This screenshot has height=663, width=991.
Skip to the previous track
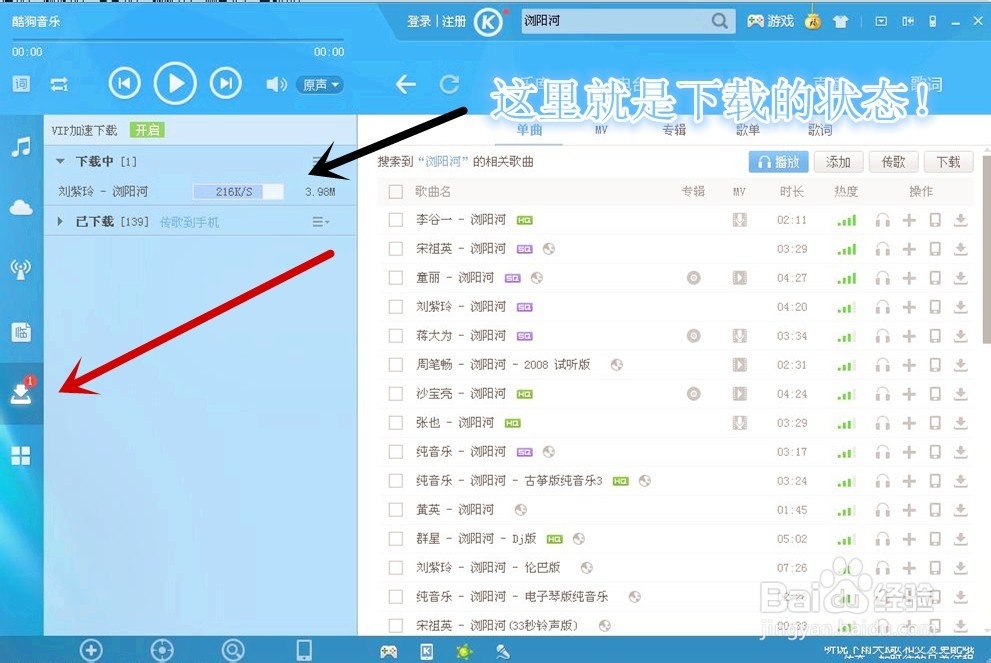click(125, 83)
